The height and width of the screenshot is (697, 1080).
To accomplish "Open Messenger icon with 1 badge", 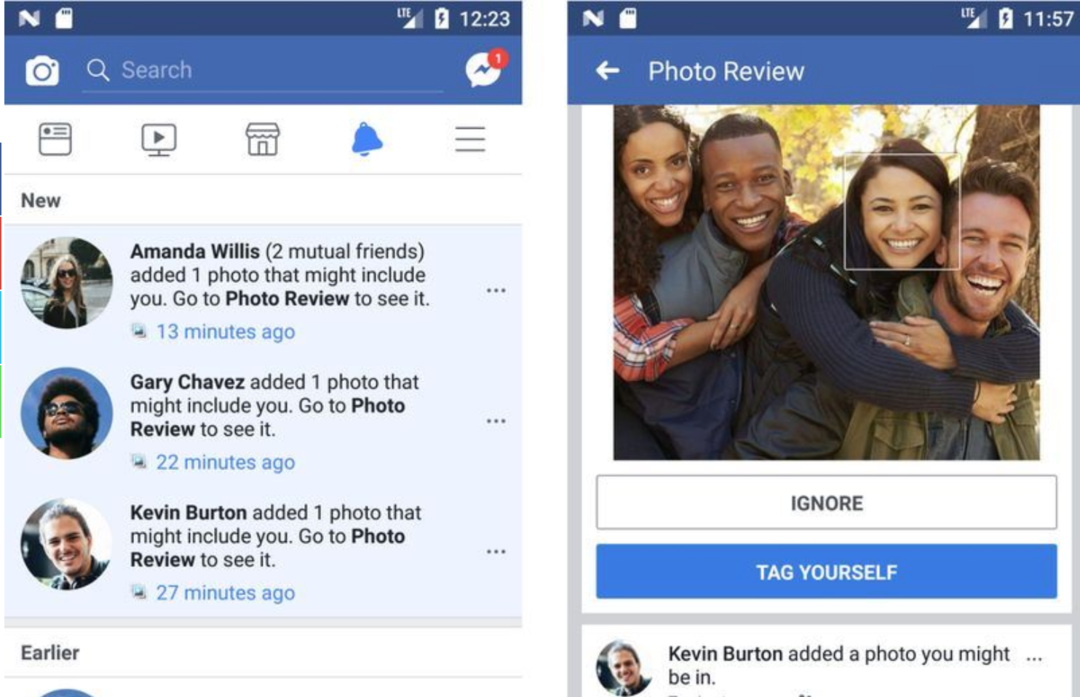I will coord(485,68).
